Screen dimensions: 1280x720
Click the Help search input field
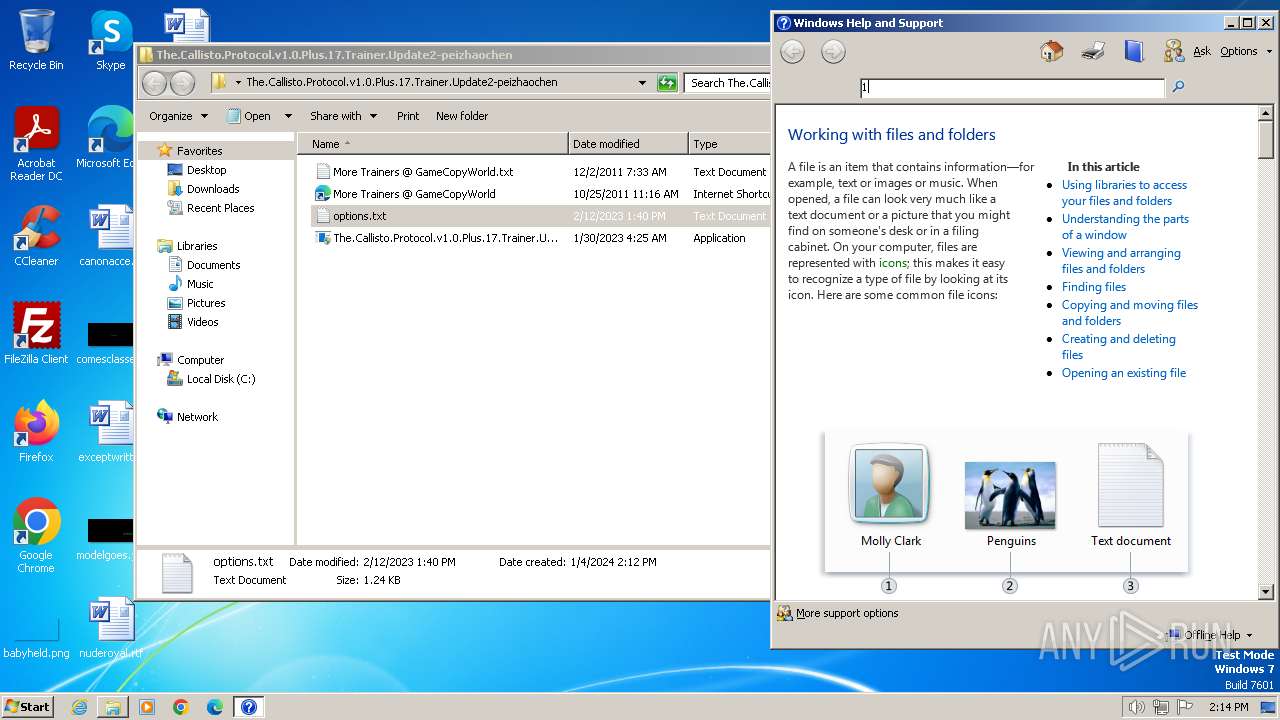coord(1012,87)
